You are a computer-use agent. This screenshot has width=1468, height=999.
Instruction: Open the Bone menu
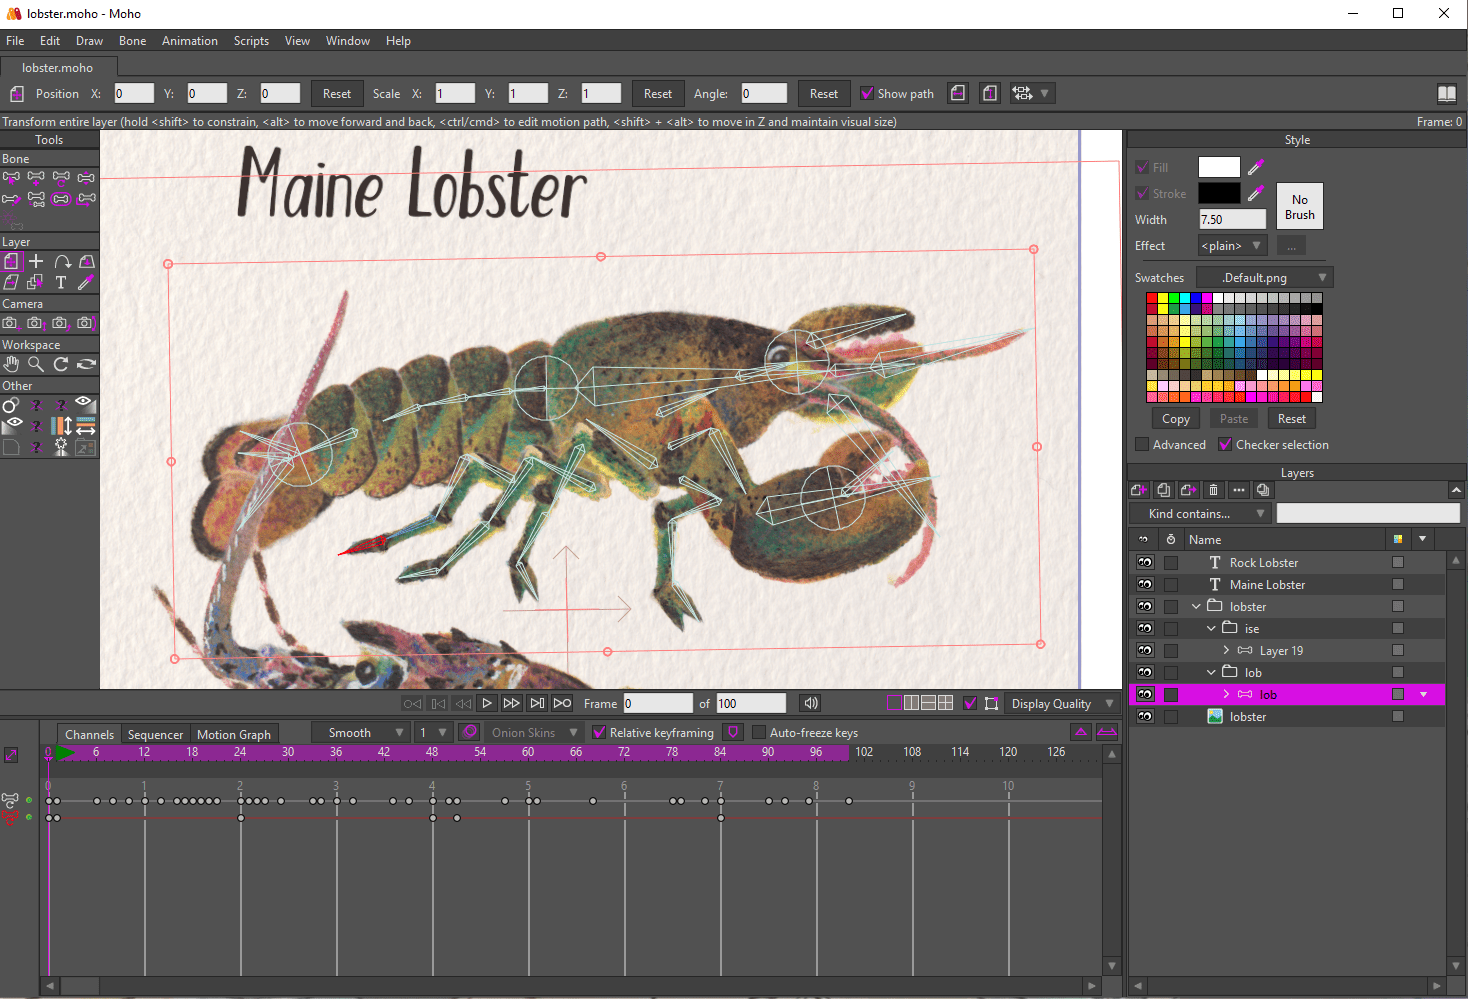click(132, 41)
